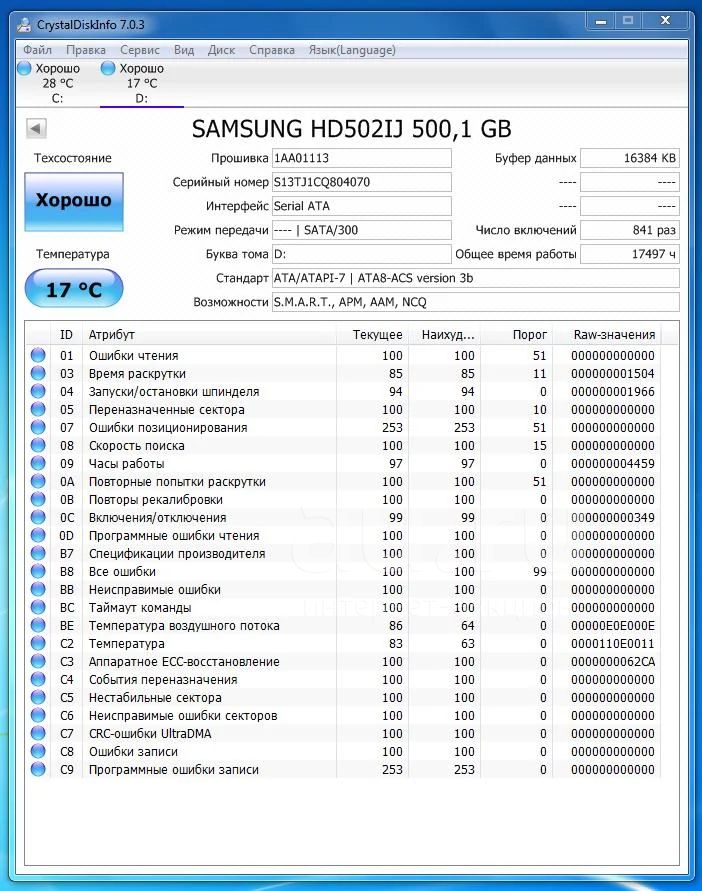Viewport: 702px width, 891px height.
Task: Open the Справка menu
Action: pyautogui.click(x=272, y=50)
